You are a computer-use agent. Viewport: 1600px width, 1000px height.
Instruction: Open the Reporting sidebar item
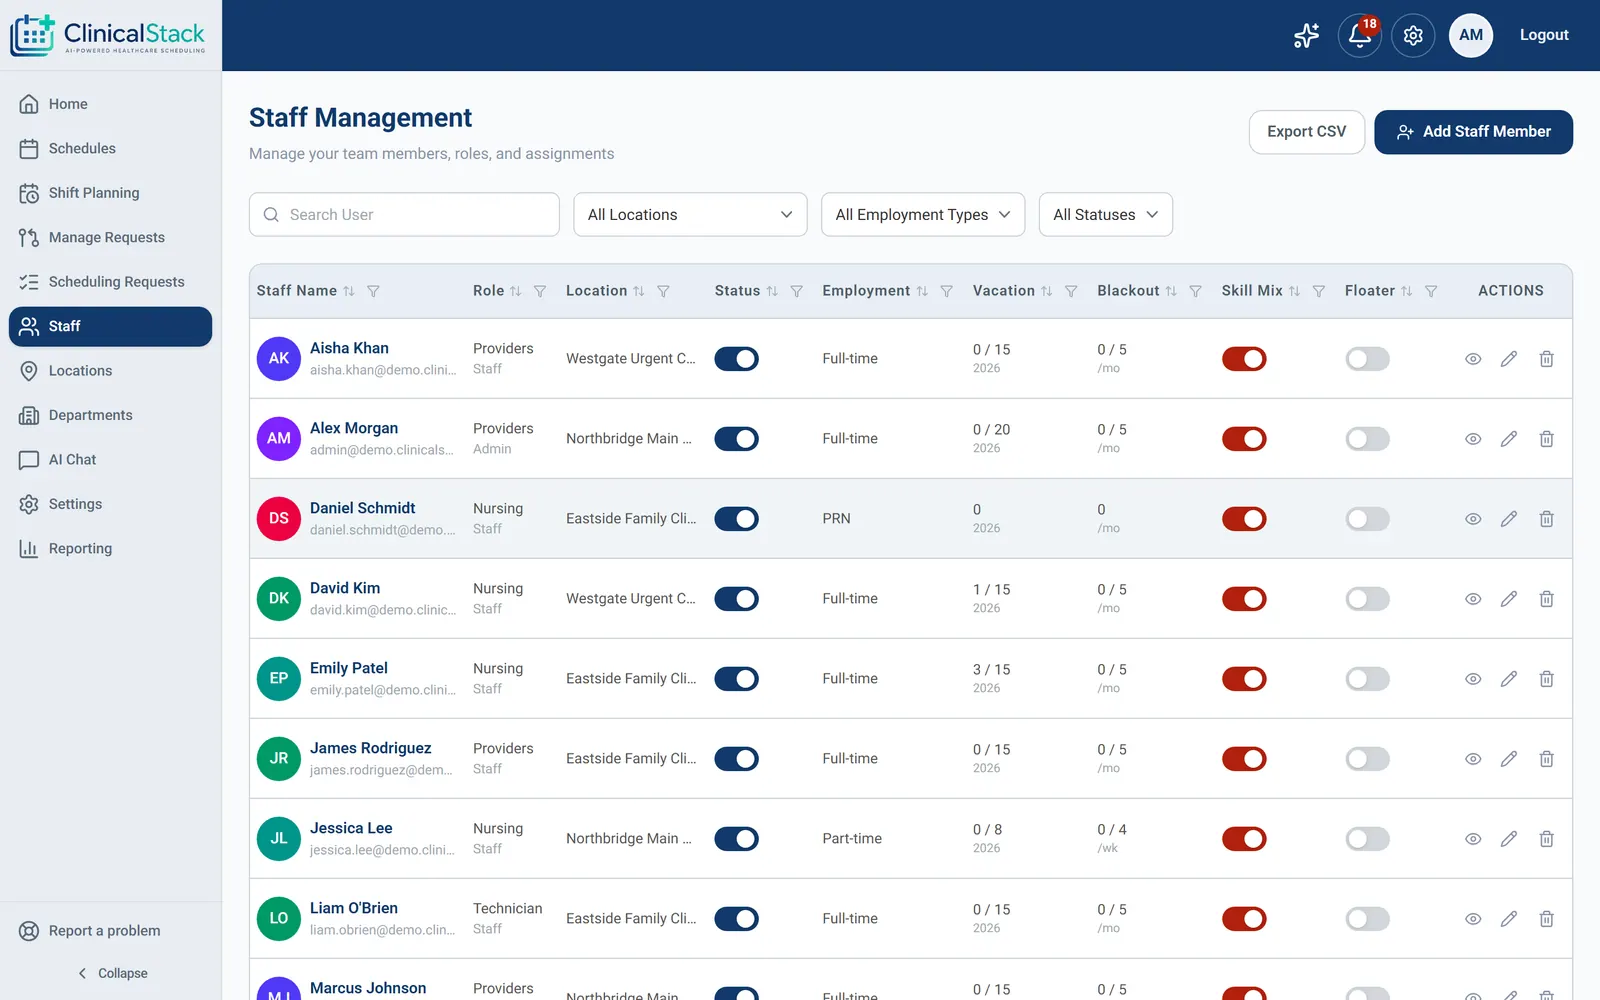point(110,548)
